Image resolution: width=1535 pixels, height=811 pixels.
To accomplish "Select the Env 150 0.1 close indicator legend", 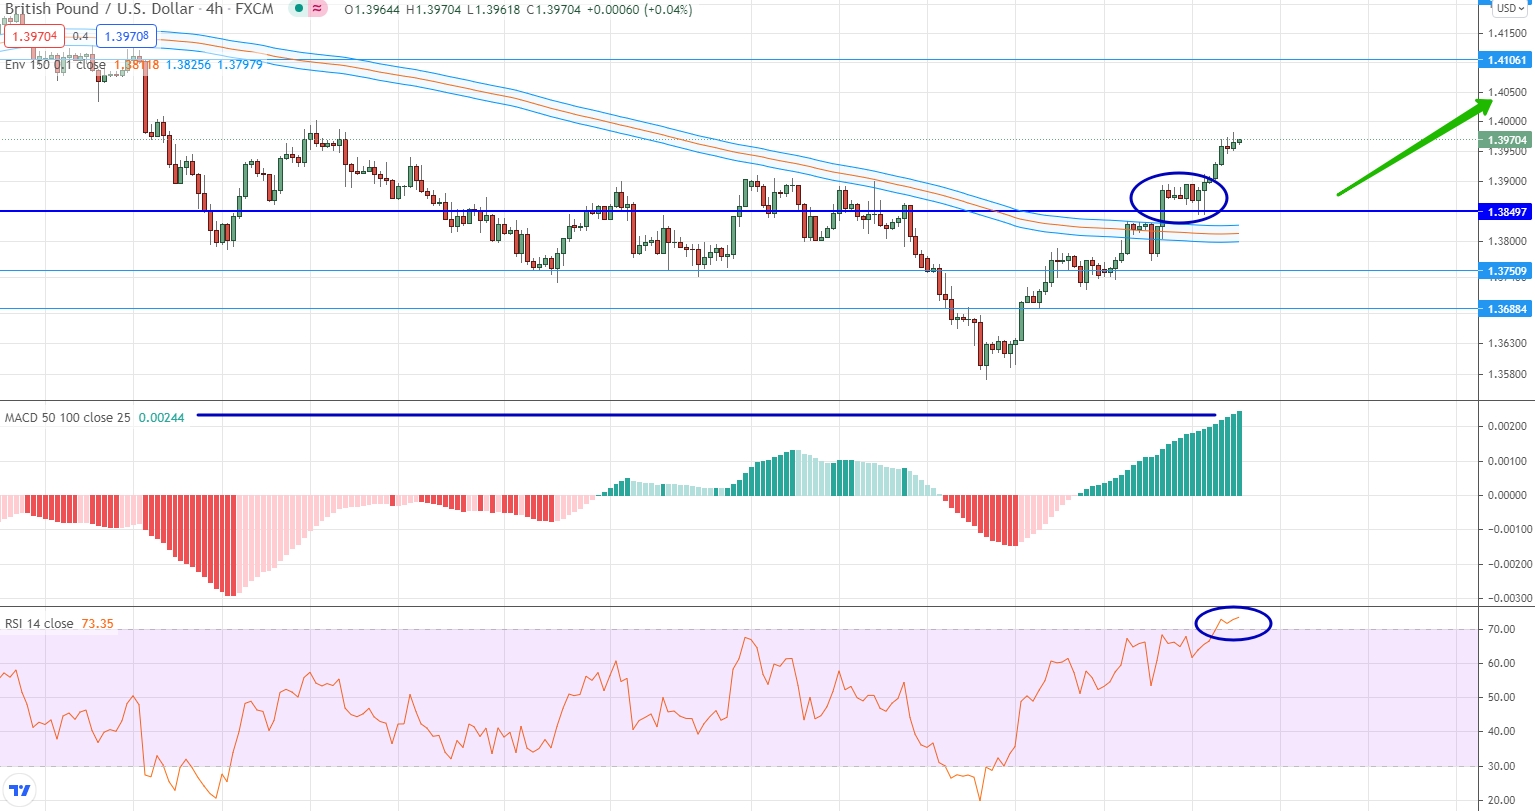I will click(x=55, y=65).
